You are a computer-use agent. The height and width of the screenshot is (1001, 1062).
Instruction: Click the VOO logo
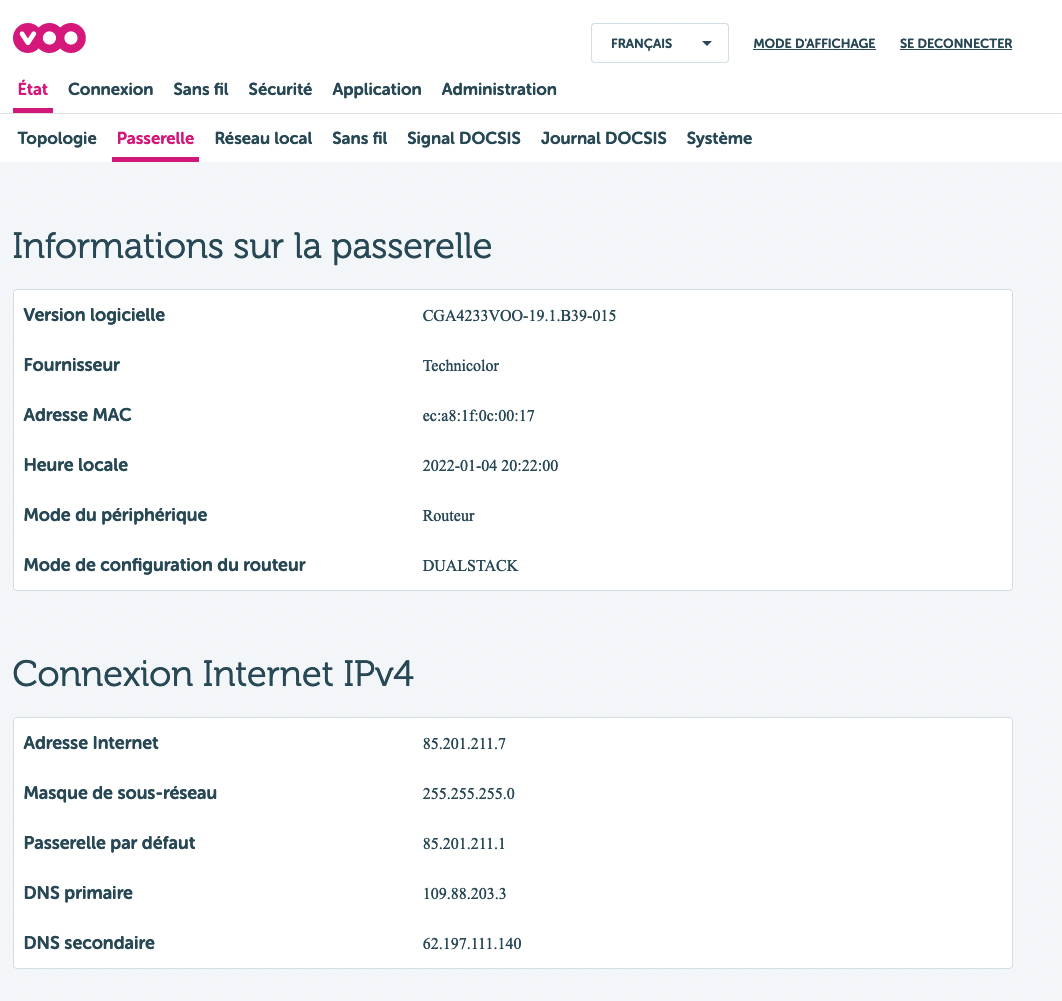tap(49, 38)
